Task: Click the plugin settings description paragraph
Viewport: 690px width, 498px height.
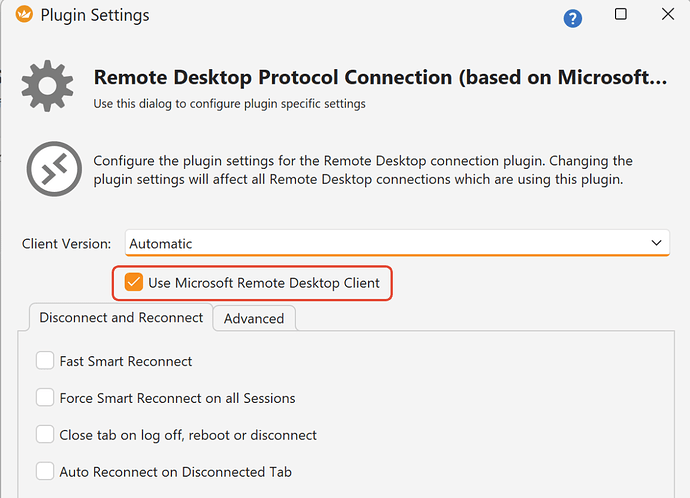Action: 363,170
